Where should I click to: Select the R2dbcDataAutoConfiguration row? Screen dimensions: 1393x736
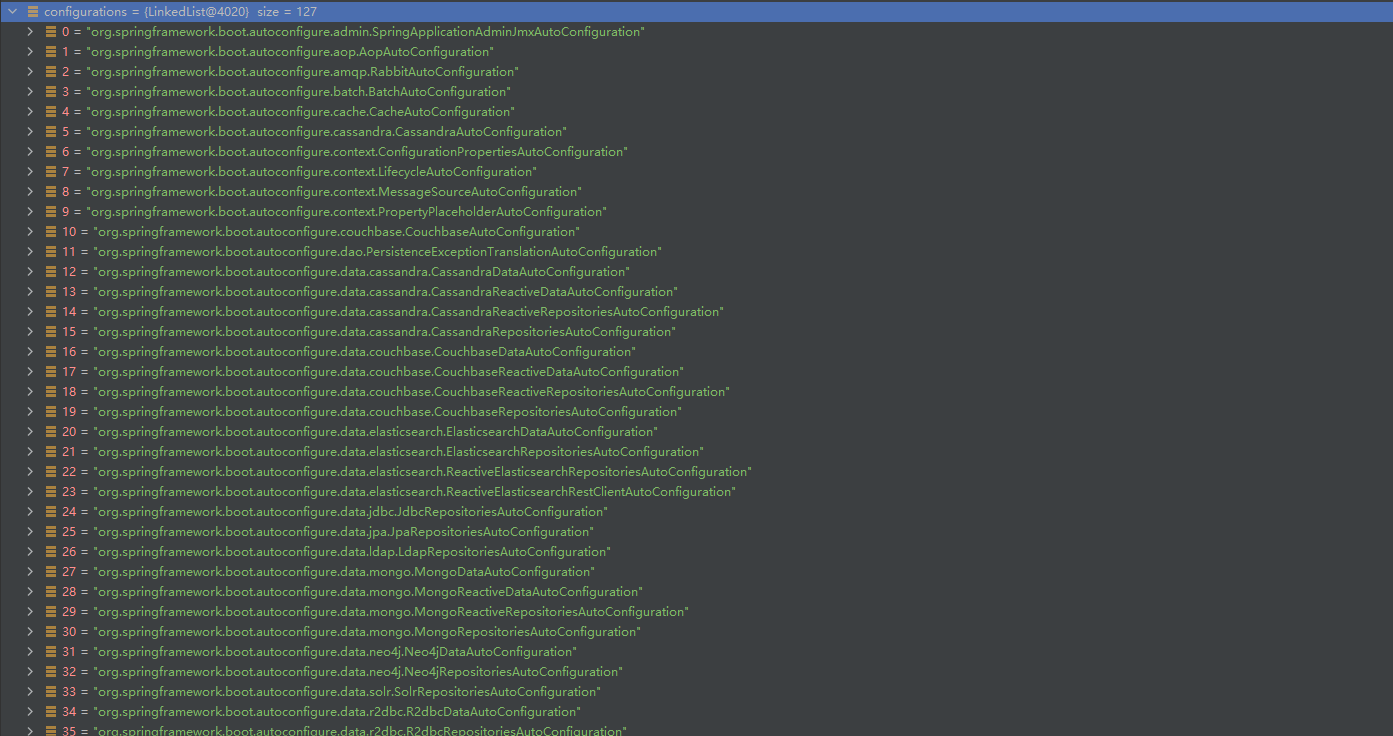point(696,712)
